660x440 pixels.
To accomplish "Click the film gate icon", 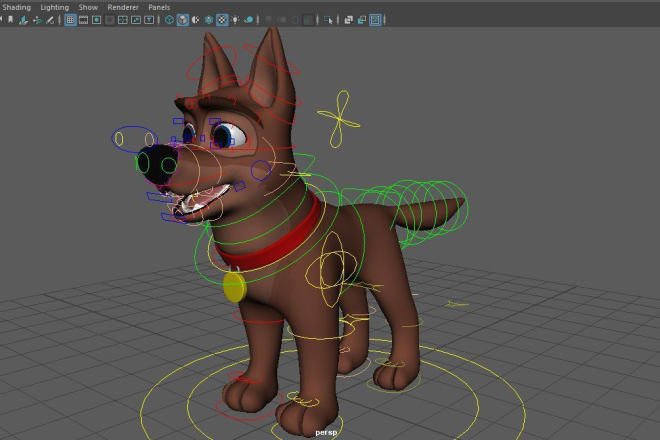I will tap(83, 19).
